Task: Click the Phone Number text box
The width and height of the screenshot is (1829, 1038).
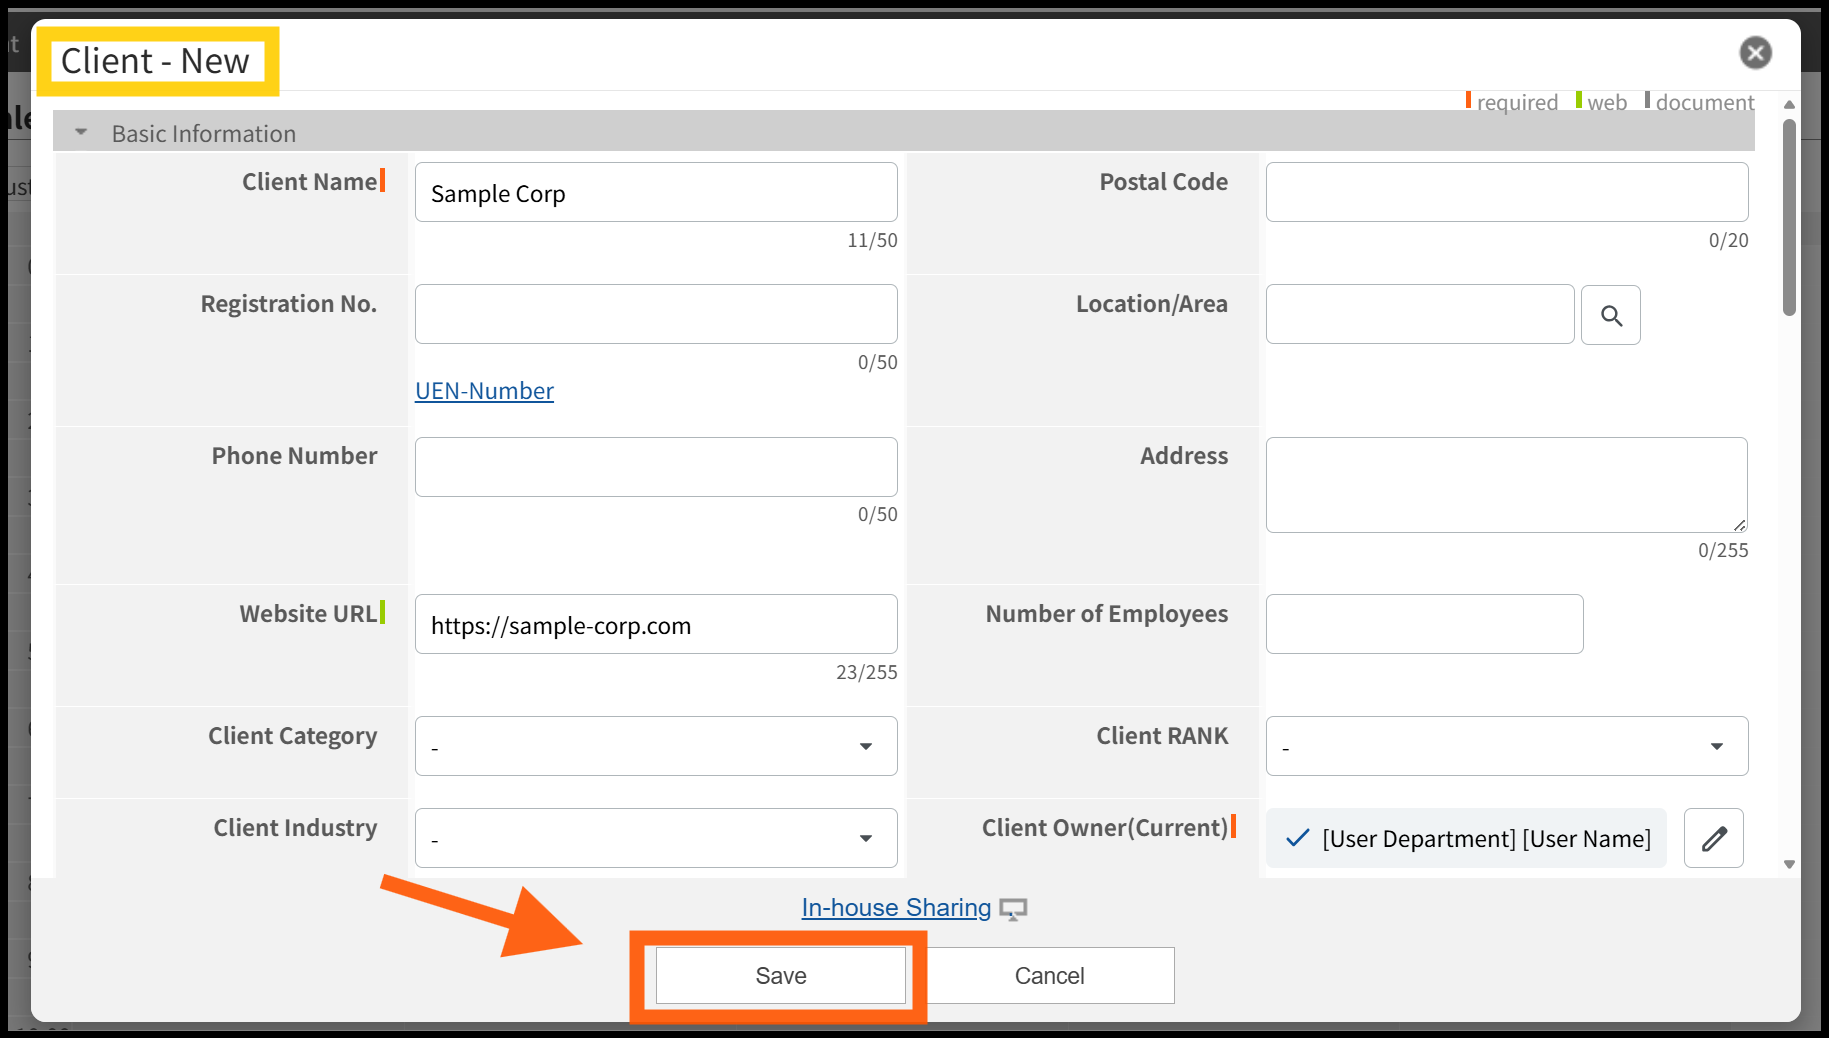Action: coord(656,467)
